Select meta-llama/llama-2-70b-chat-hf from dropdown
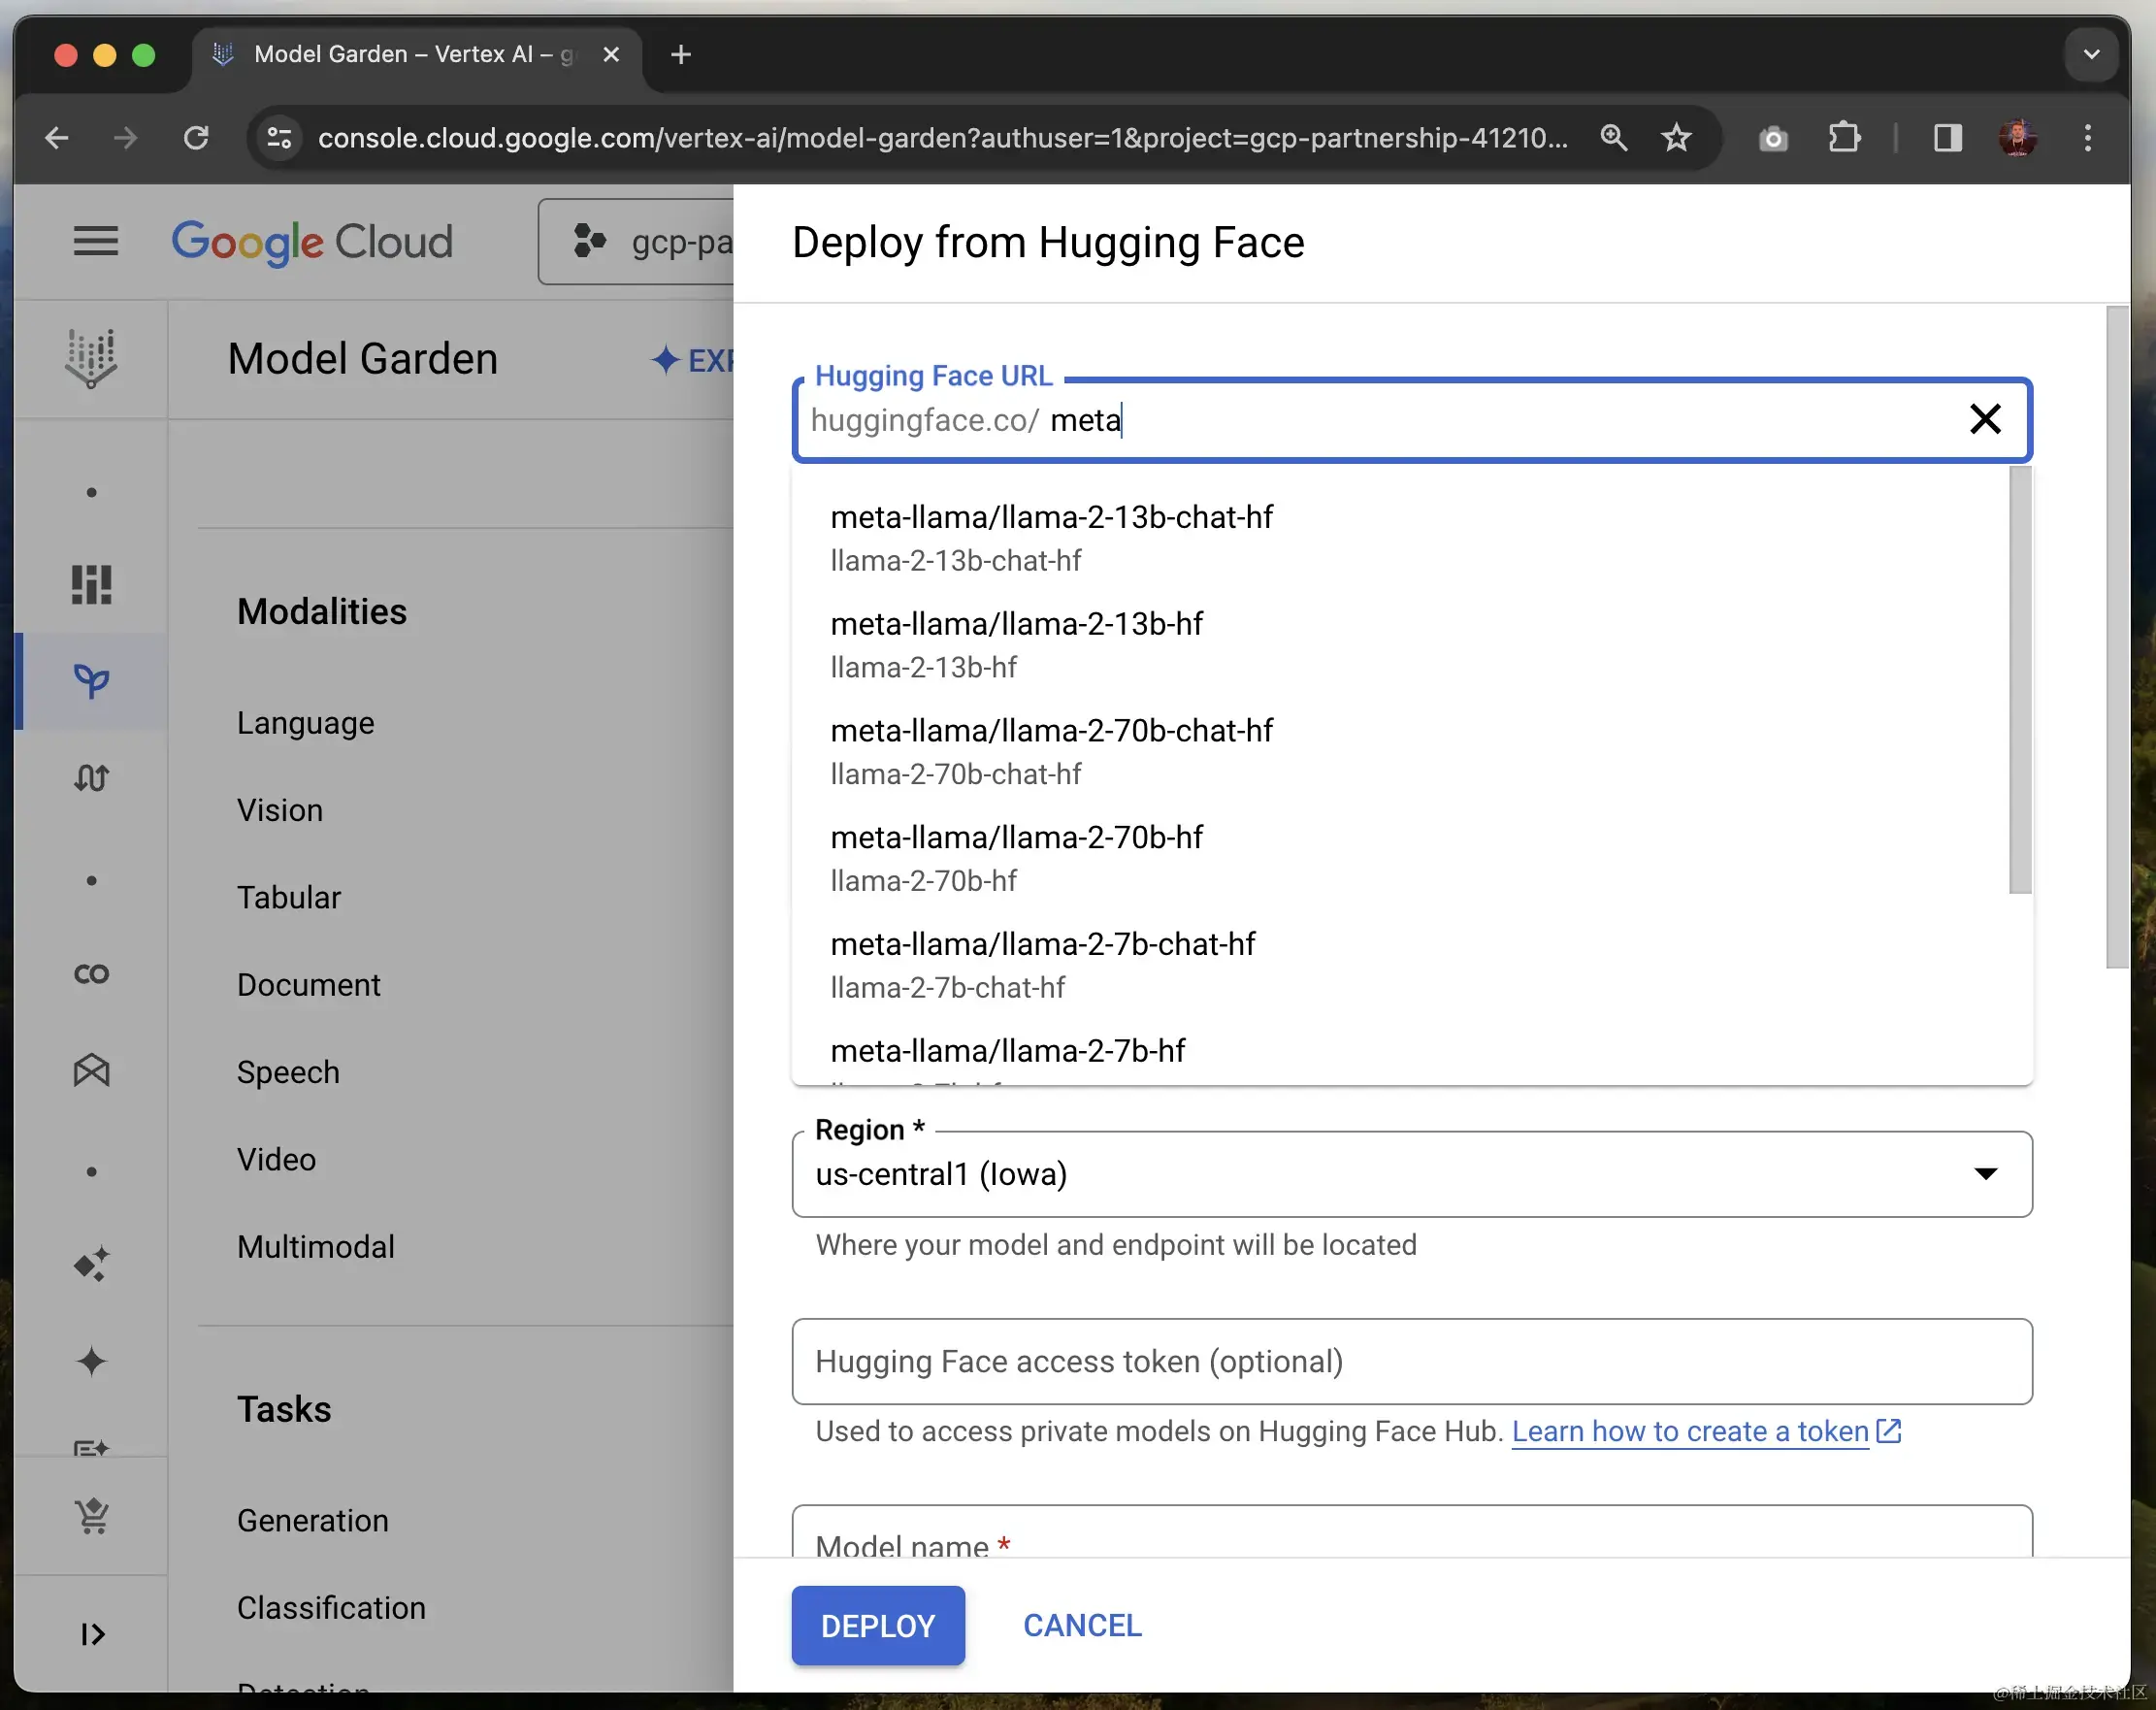 coord(1052,730)
